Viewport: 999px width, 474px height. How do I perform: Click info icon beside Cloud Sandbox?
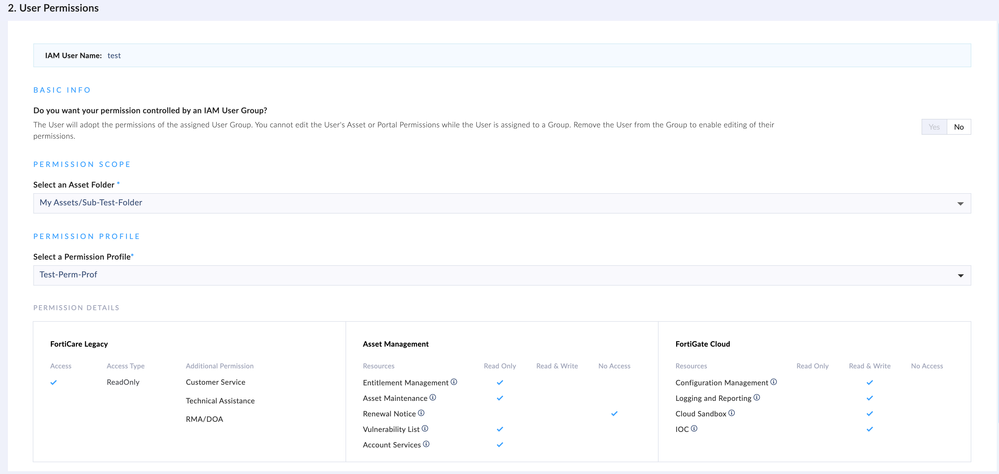(732, 413)
